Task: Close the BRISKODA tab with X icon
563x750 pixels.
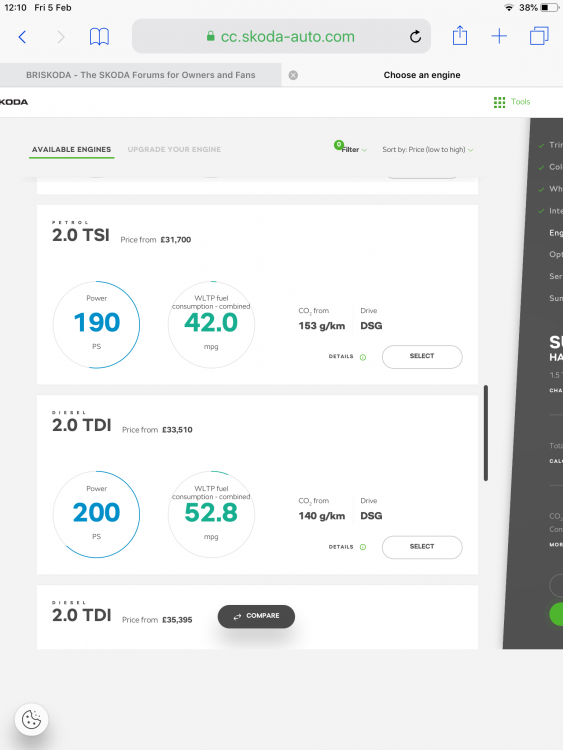Action: tap(293, 75)
